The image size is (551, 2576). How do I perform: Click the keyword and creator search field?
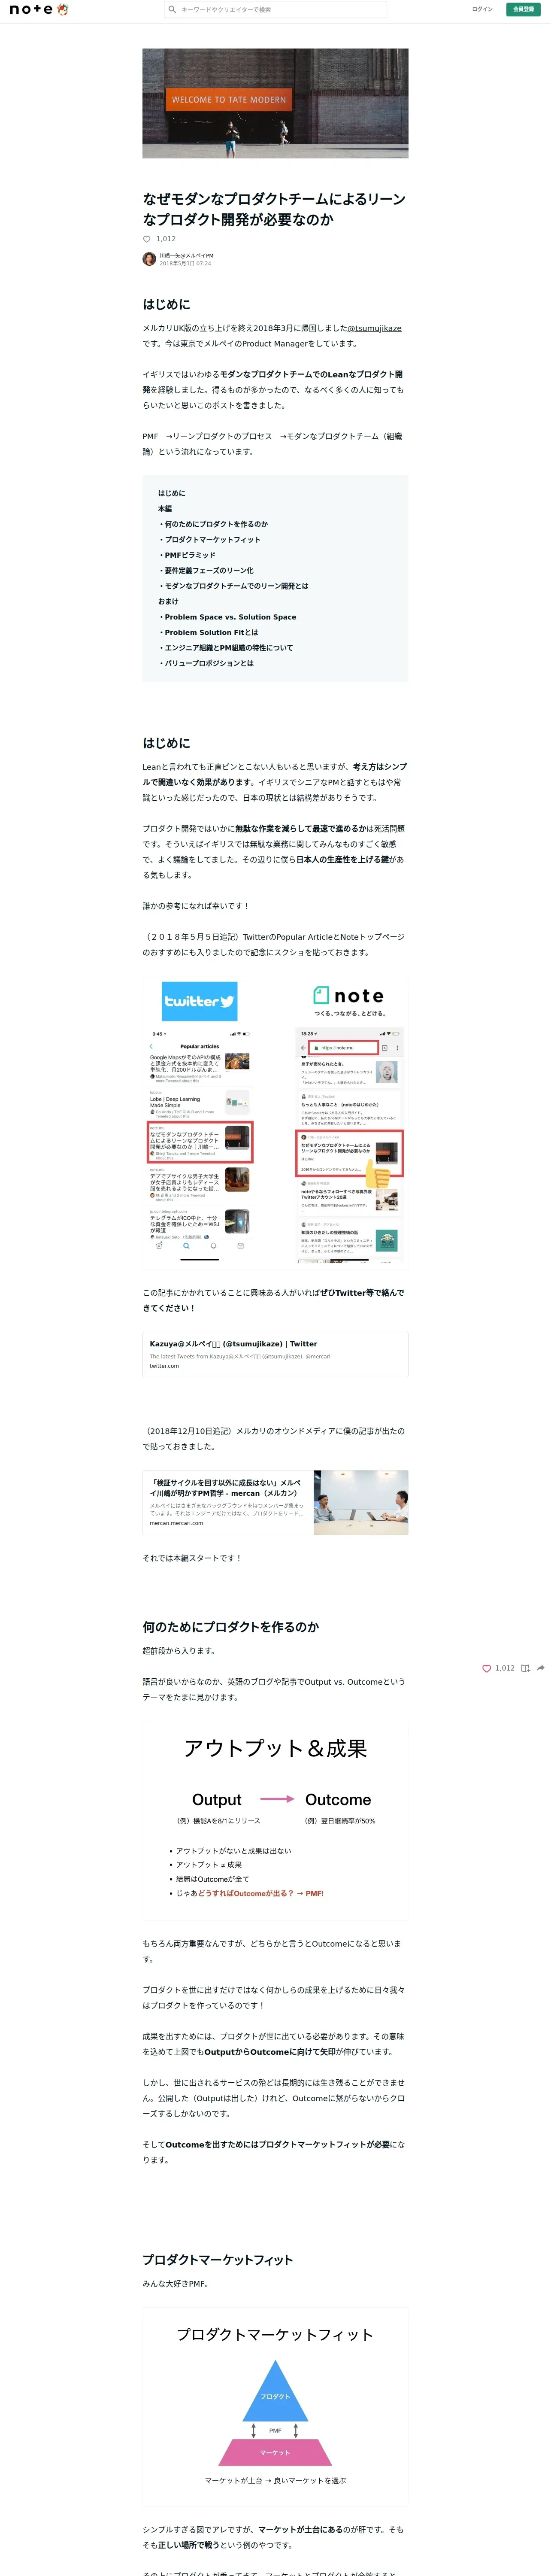click(x=276, y=9)
